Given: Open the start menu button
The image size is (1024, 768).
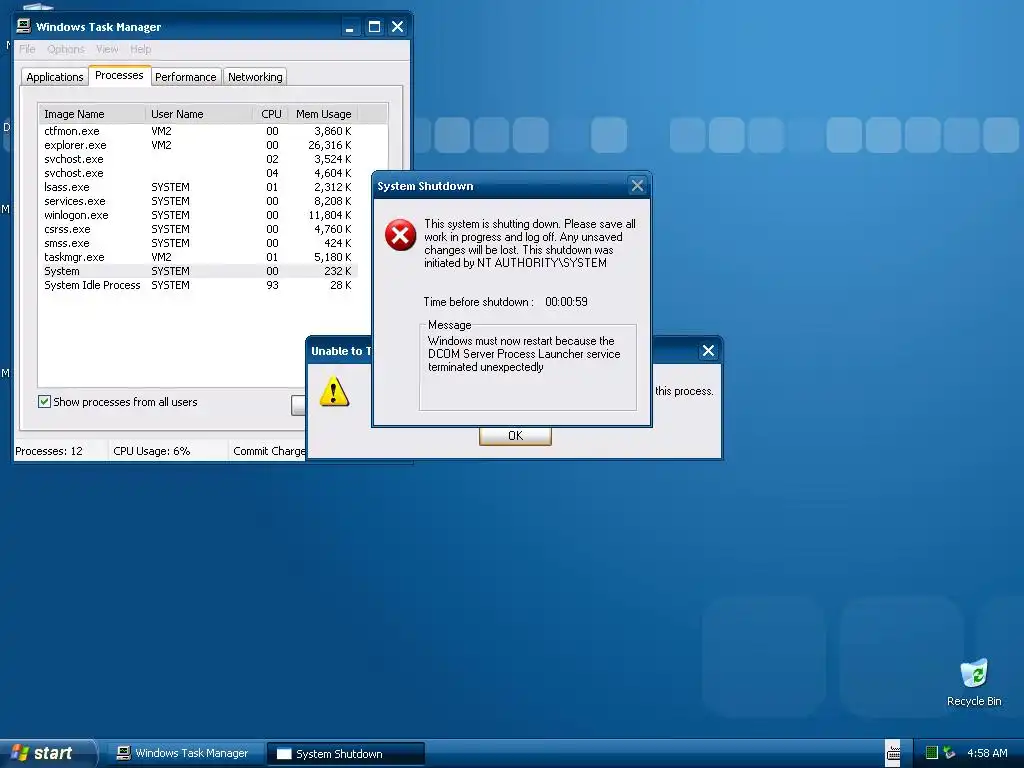Looking at the screenshot, I should pyautogui.click(x=47, y=753).
